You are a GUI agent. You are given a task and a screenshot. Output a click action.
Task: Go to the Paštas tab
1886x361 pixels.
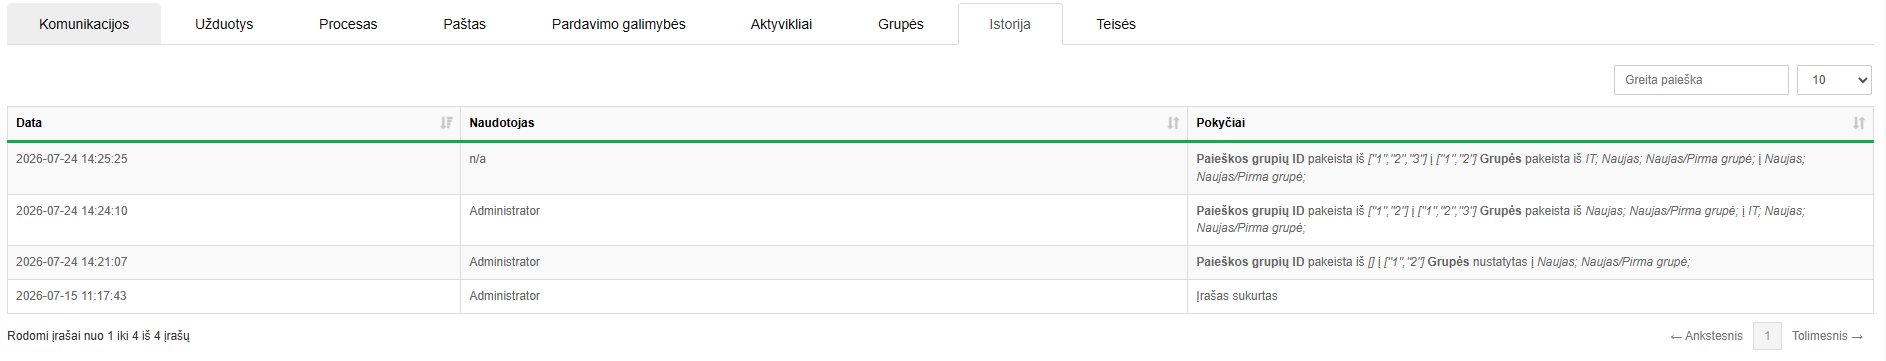464,24
